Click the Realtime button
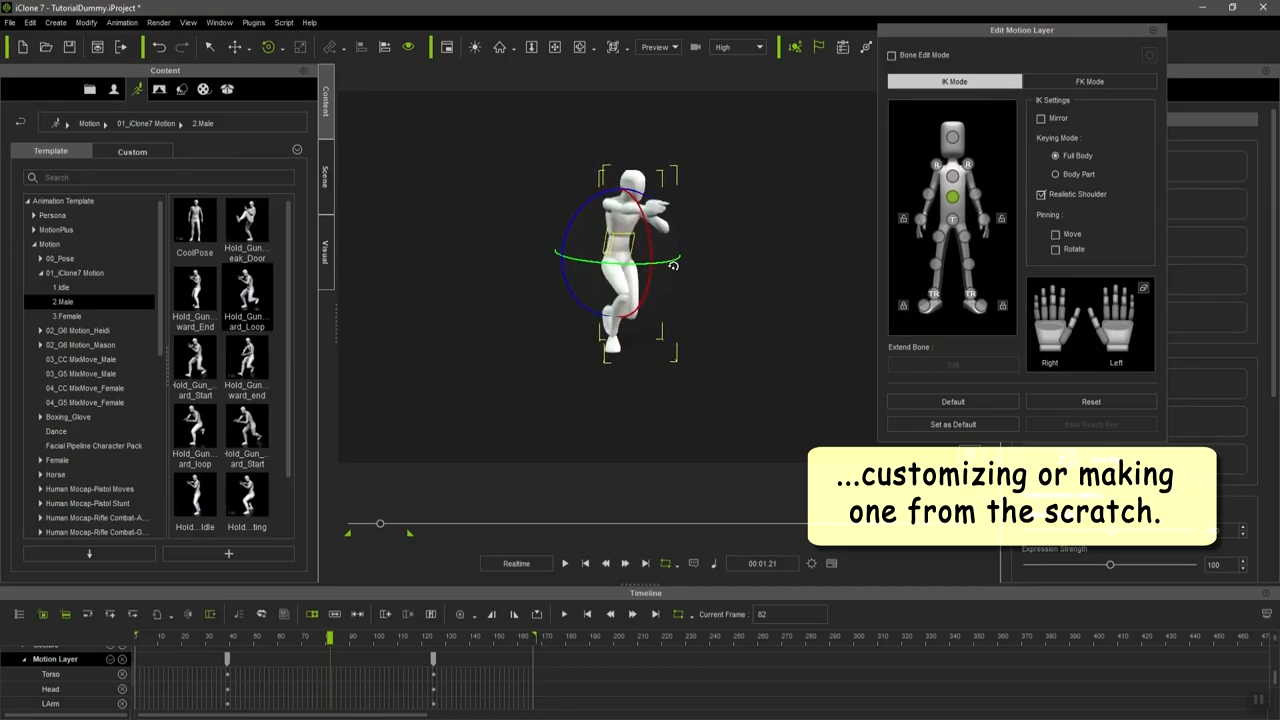The height and width of the screenshot is (720, 1280). click(516, 563)
